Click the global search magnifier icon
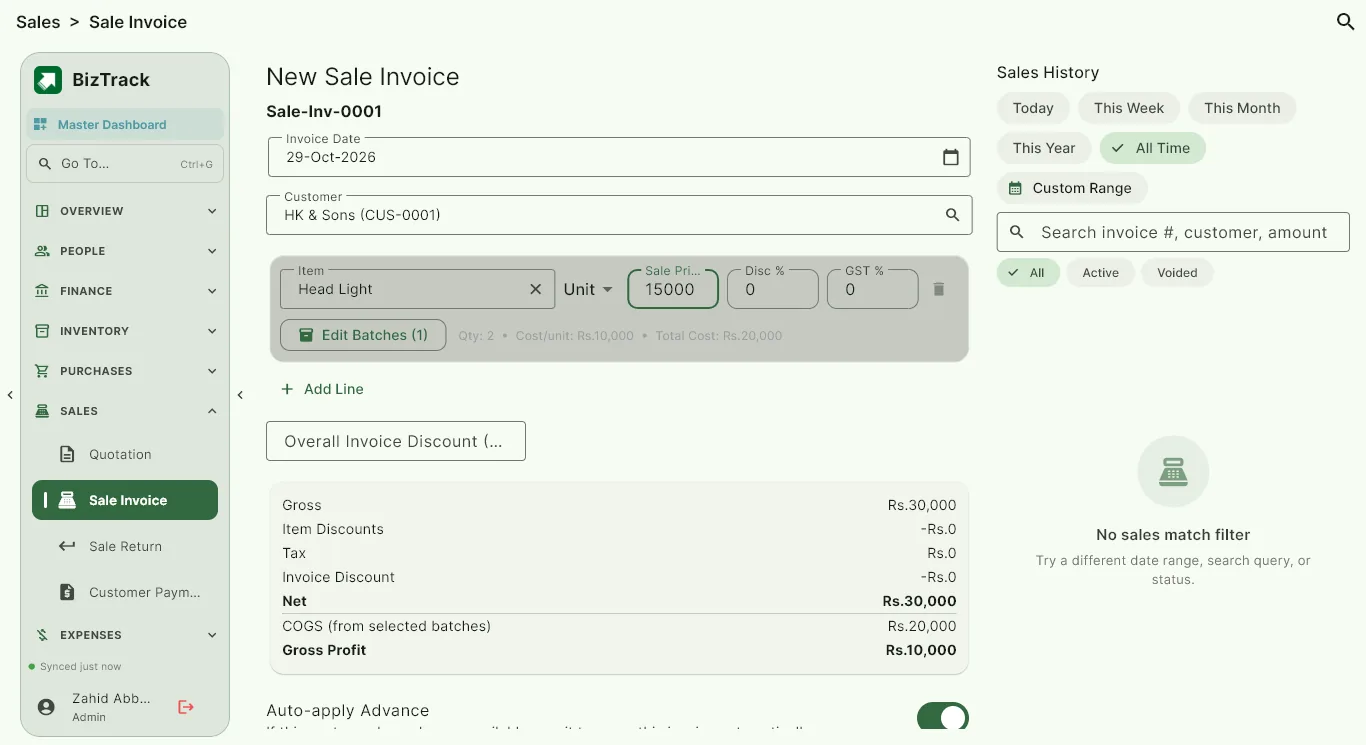1366x745 pixels. pyautogui.click(x=1345, y=21)
